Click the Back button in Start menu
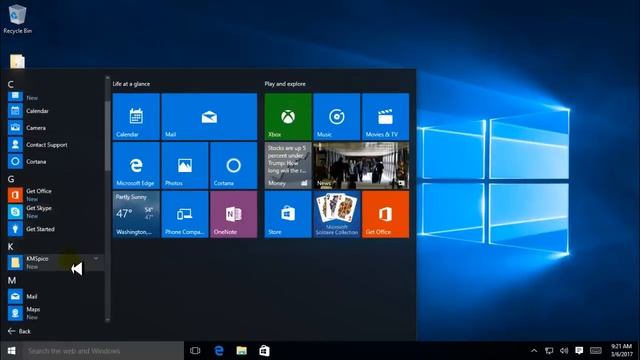 [19, 331]
